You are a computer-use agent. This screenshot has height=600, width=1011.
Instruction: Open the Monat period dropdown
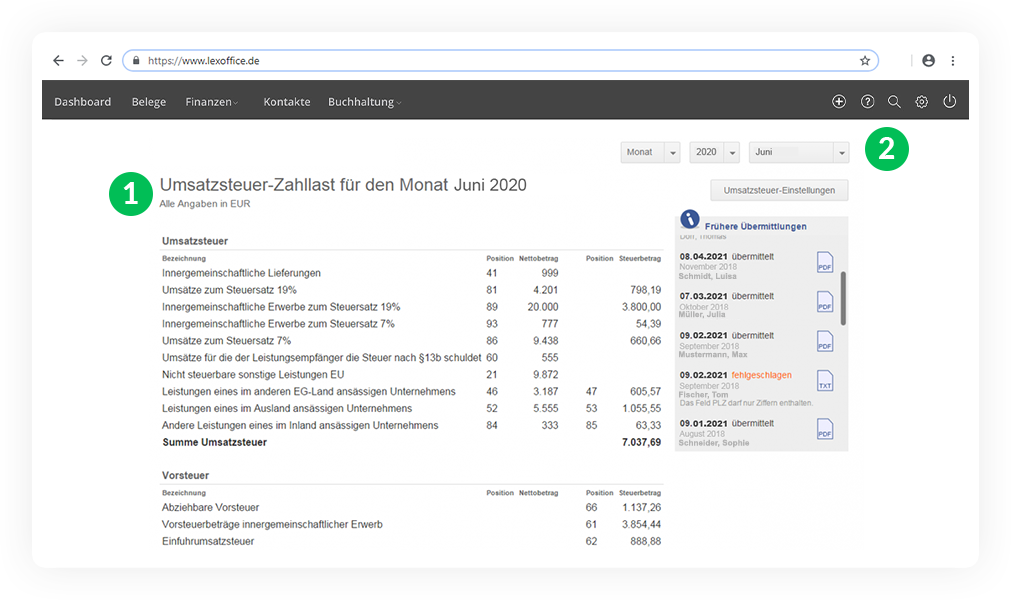pyautogui.click(x=651, y=152)
